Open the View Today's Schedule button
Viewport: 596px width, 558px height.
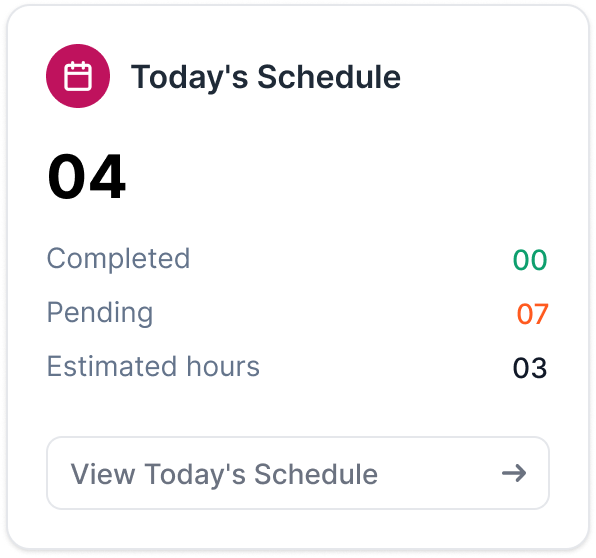[x=298, y=473]
